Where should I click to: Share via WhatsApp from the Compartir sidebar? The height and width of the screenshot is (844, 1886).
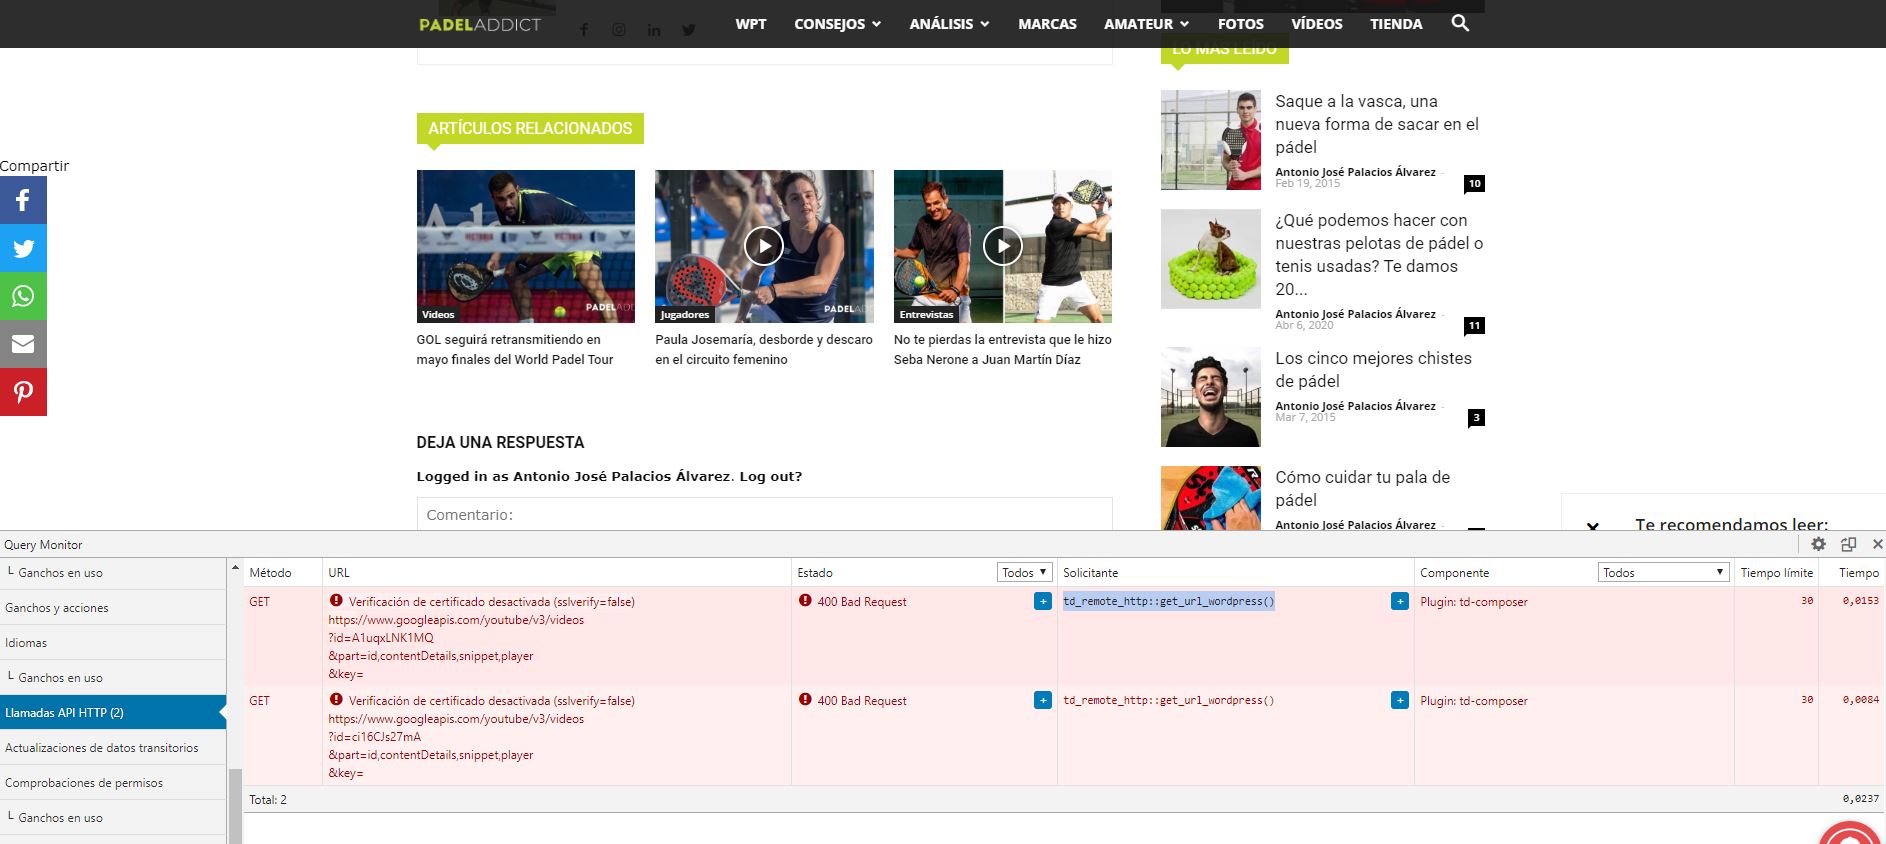point(23,296)
